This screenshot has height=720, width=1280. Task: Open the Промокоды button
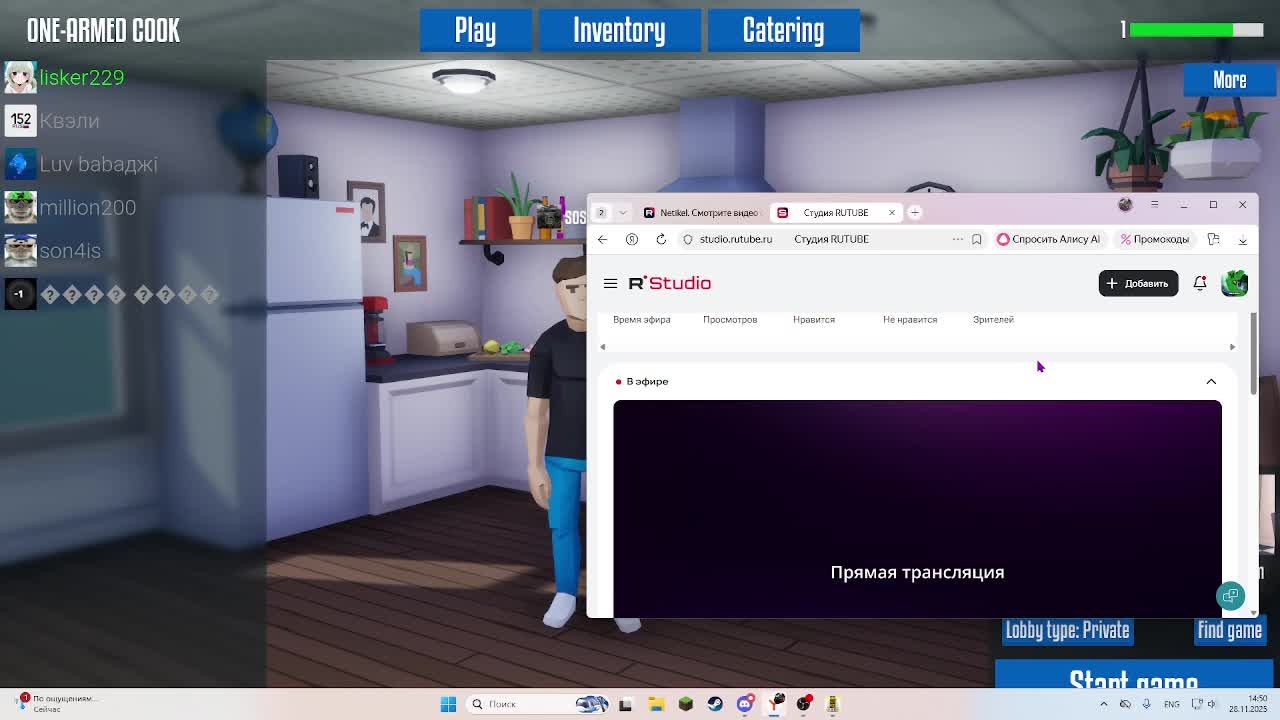tap(1155, 239)
